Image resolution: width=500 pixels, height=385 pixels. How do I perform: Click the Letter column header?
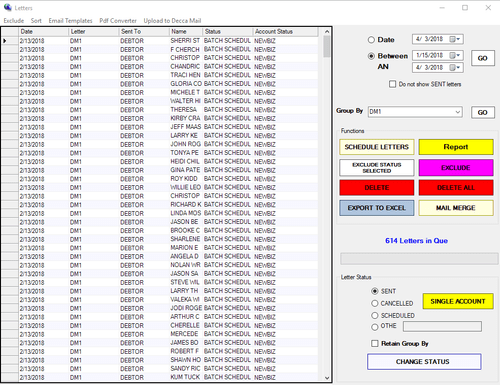pyautogui.click(x=94, y=32)
